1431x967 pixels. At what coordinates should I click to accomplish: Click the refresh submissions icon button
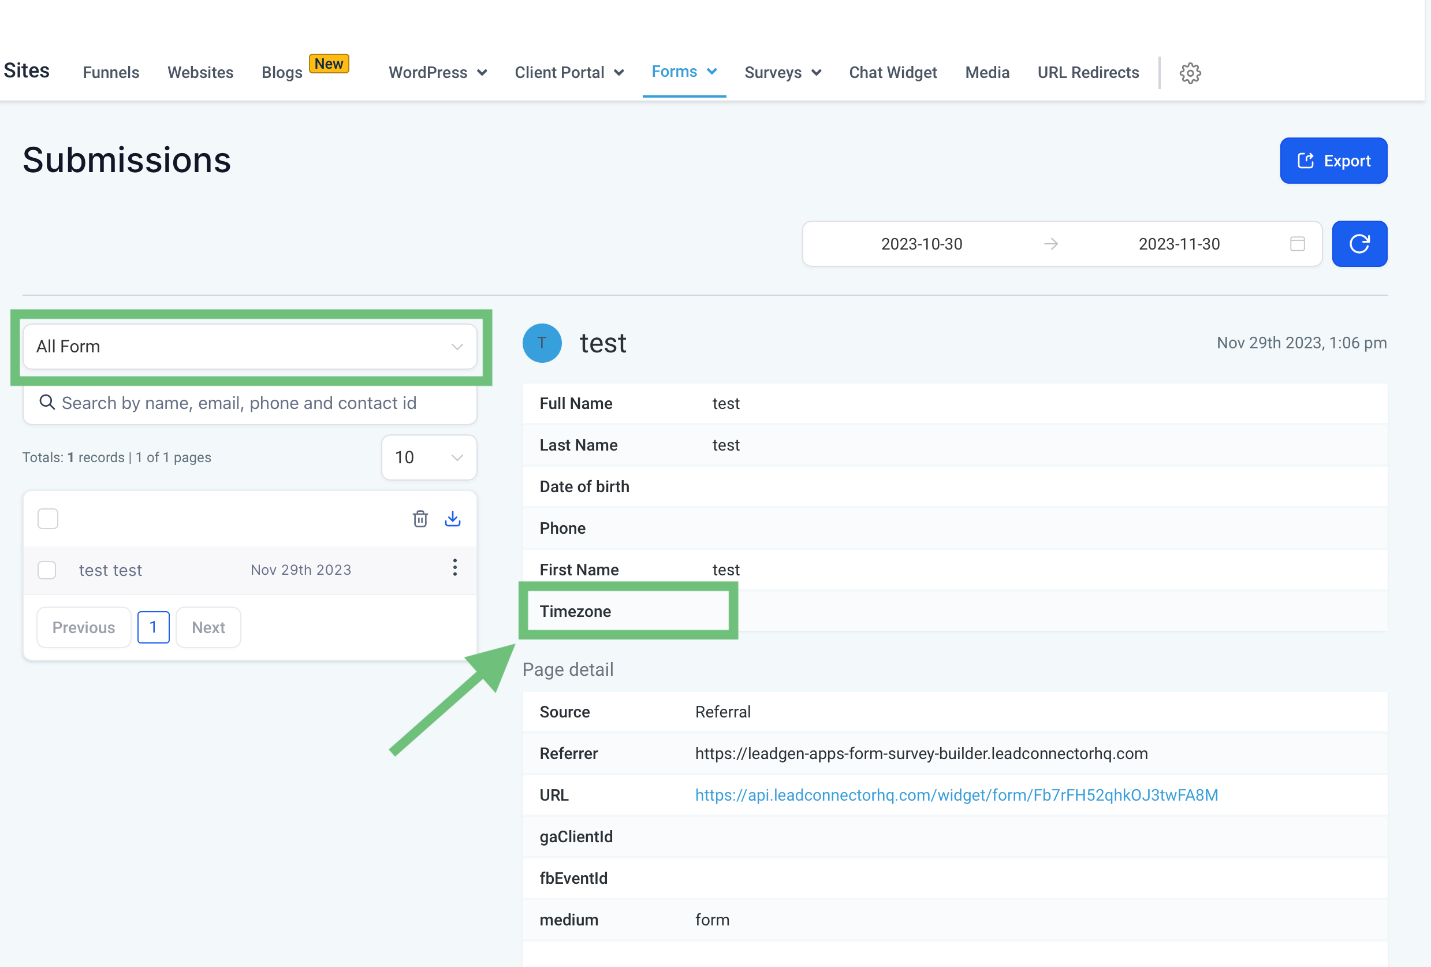1359,244
